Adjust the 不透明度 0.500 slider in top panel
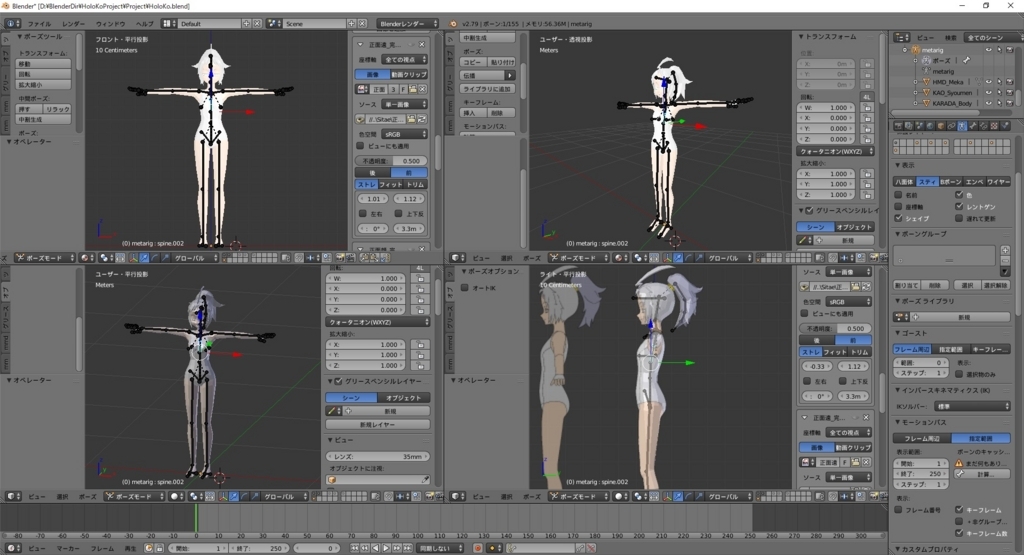The height and width of the screenshot is (555, 1024). tap(391, 161)
